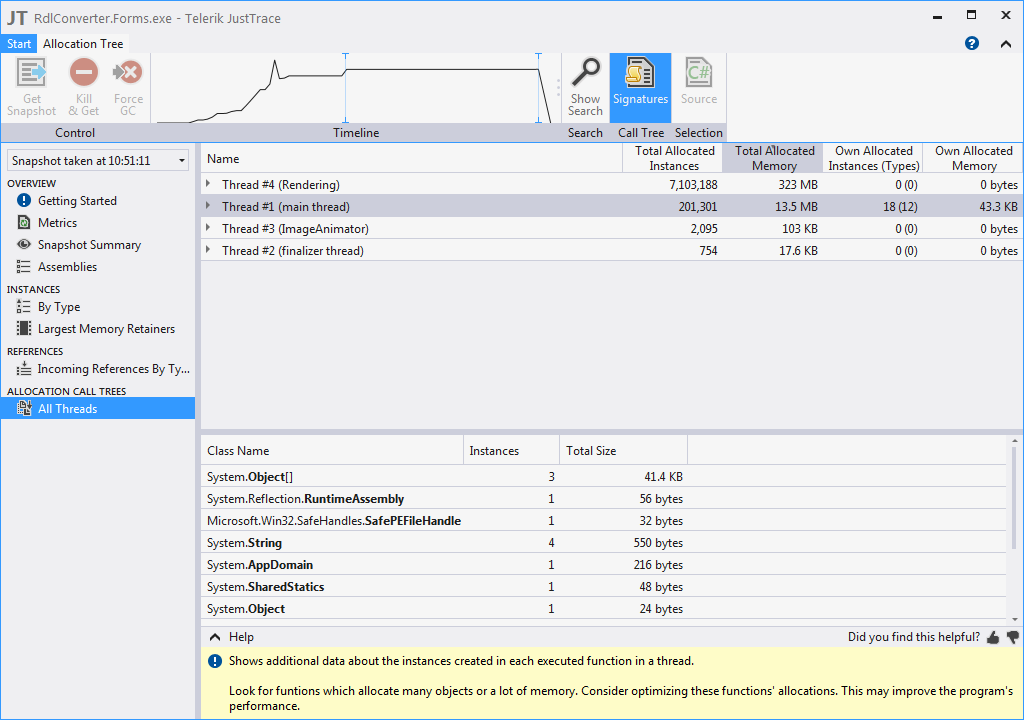The width and height of the screenshot is (1024, 720).
Task: Click the Metrics icon
Action: coord(24,223)
